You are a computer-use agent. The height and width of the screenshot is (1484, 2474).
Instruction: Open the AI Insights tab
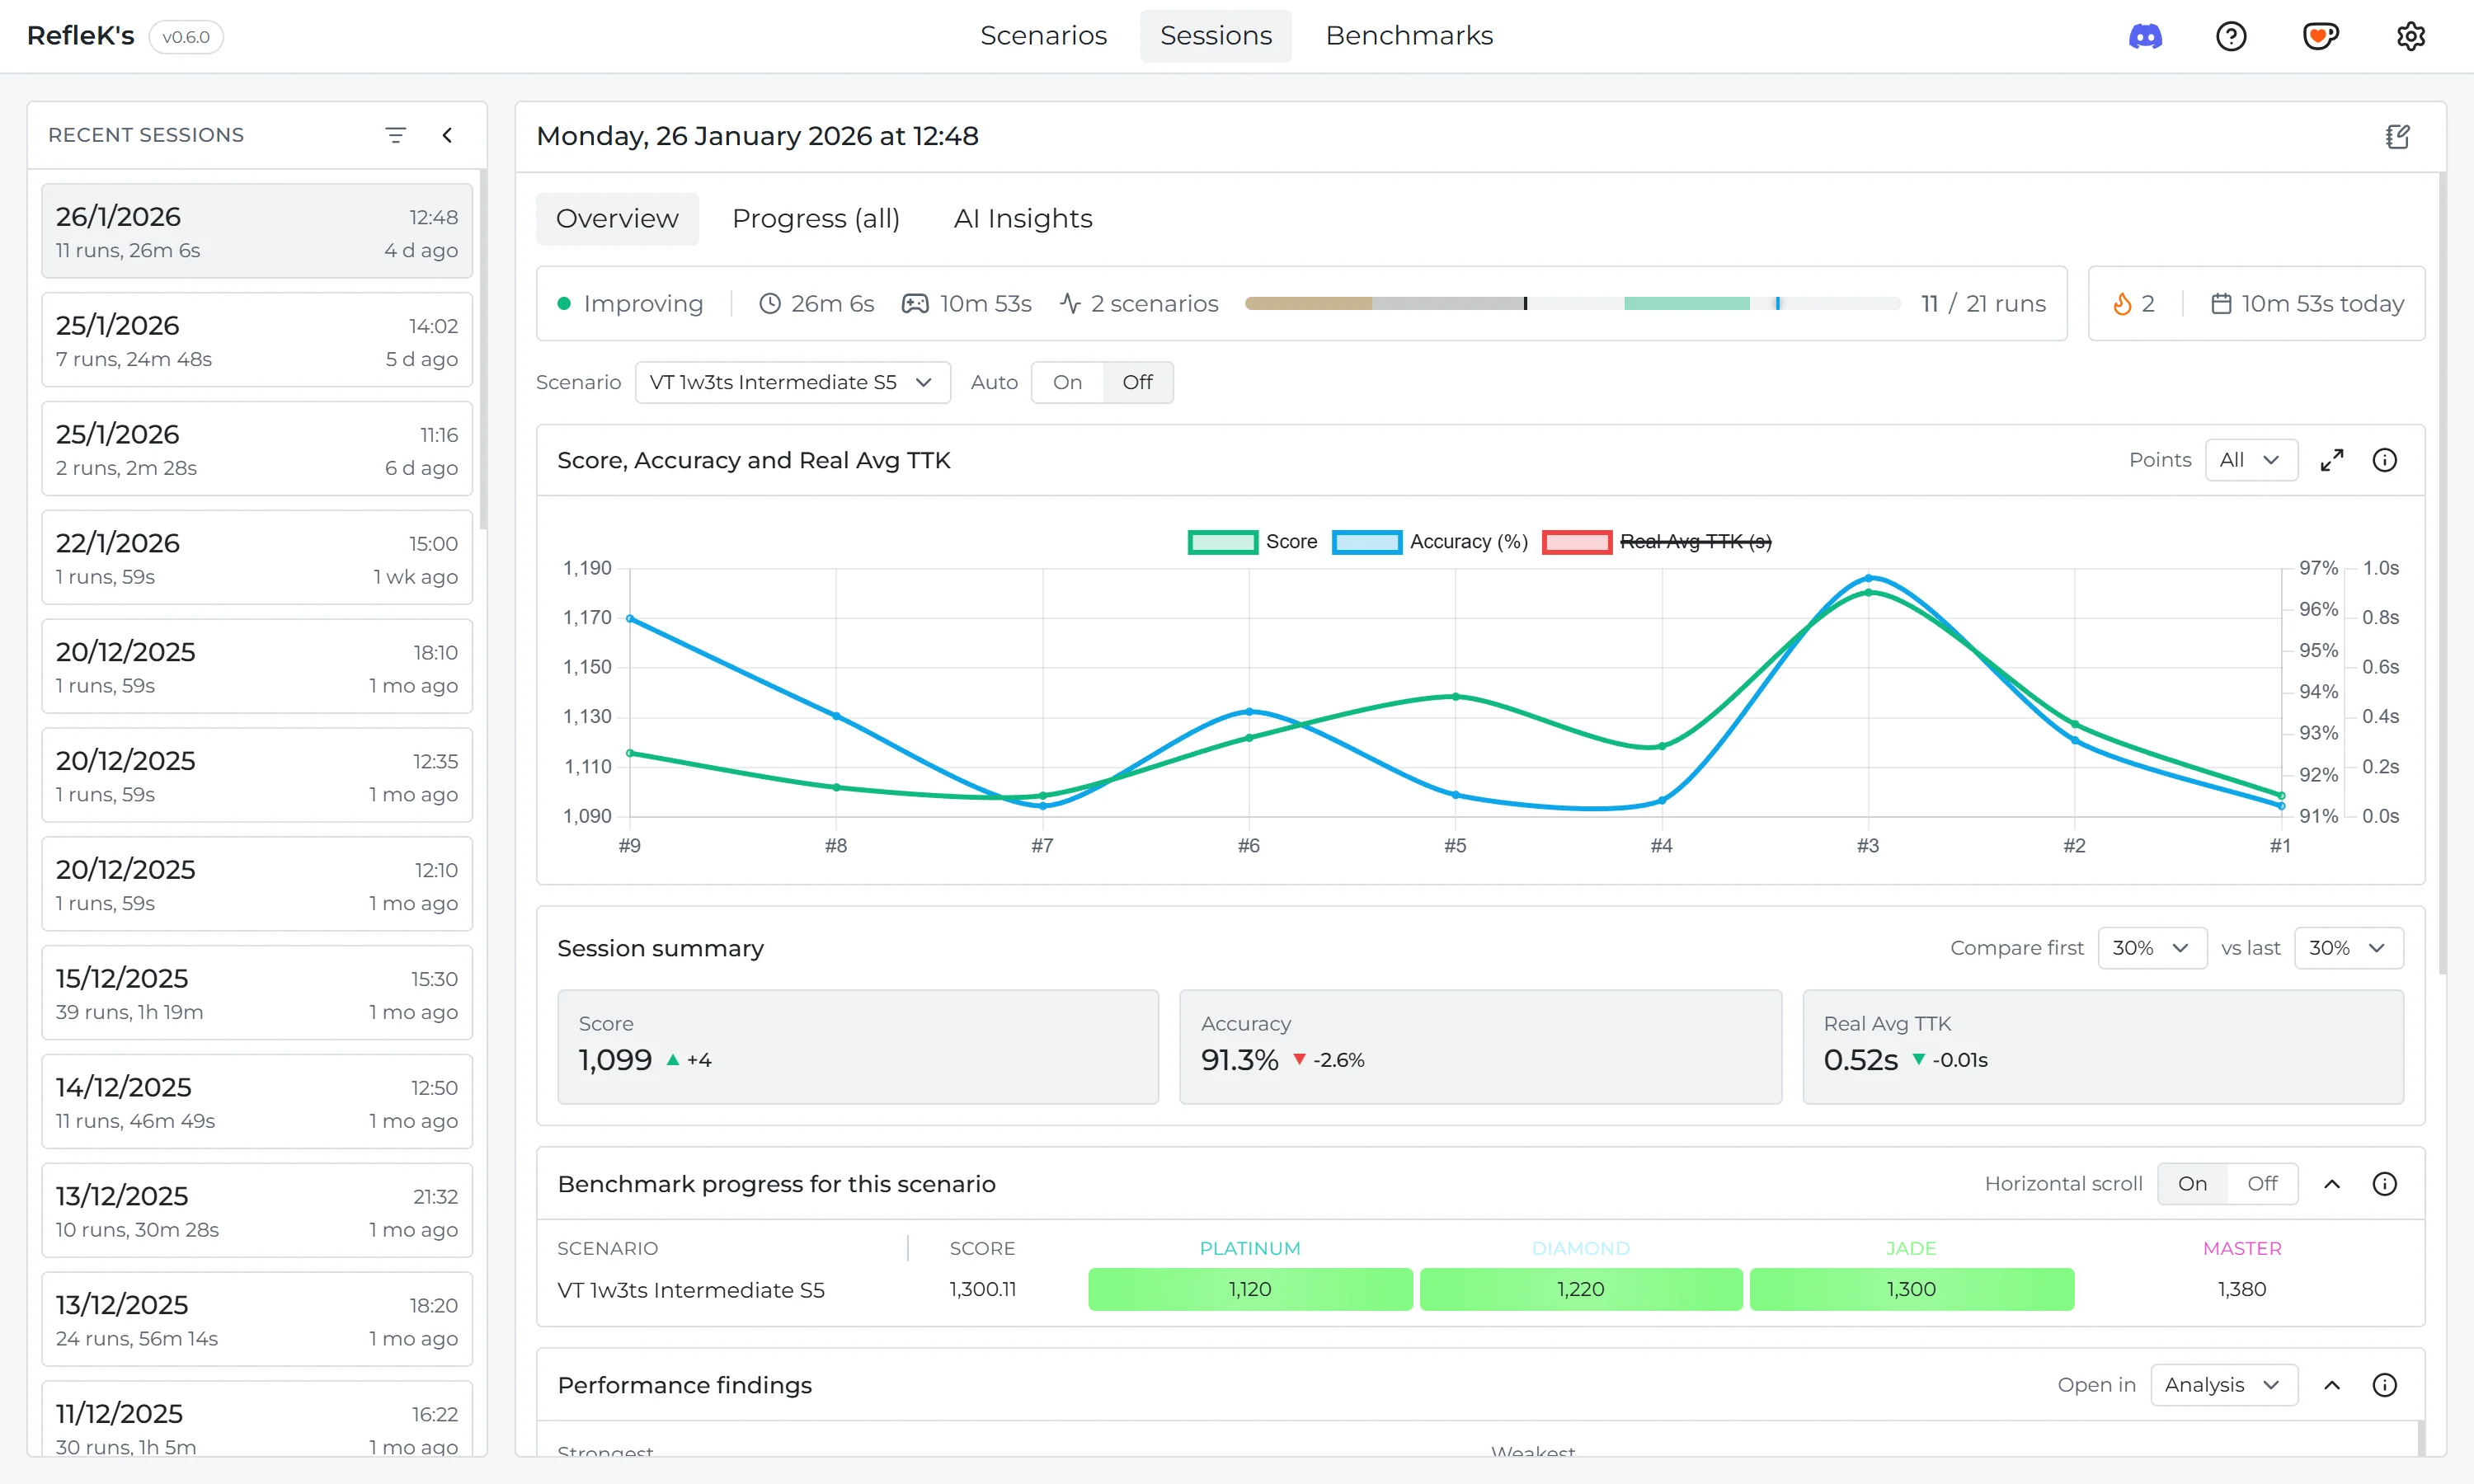1022,219
